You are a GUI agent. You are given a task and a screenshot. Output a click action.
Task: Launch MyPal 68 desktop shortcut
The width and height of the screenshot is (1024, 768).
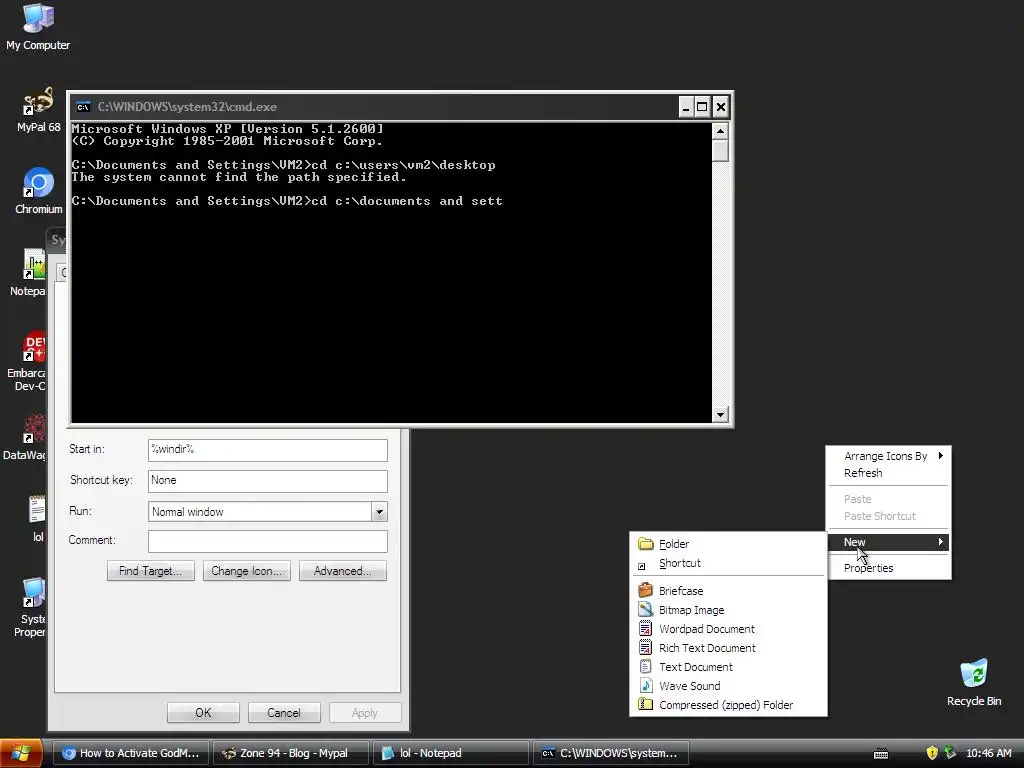click(38, 110)
